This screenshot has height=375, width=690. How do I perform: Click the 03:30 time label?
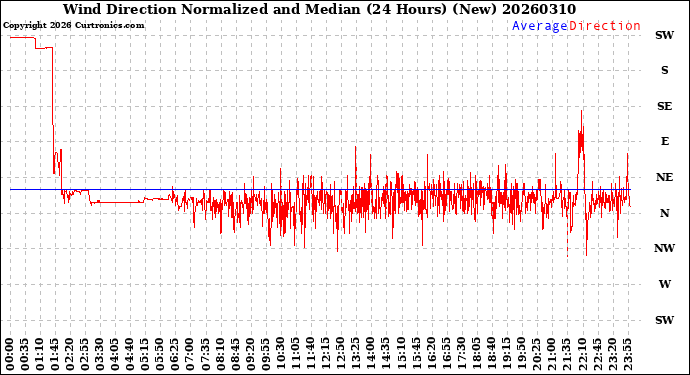pyautogui.click(x=100, y=355)
